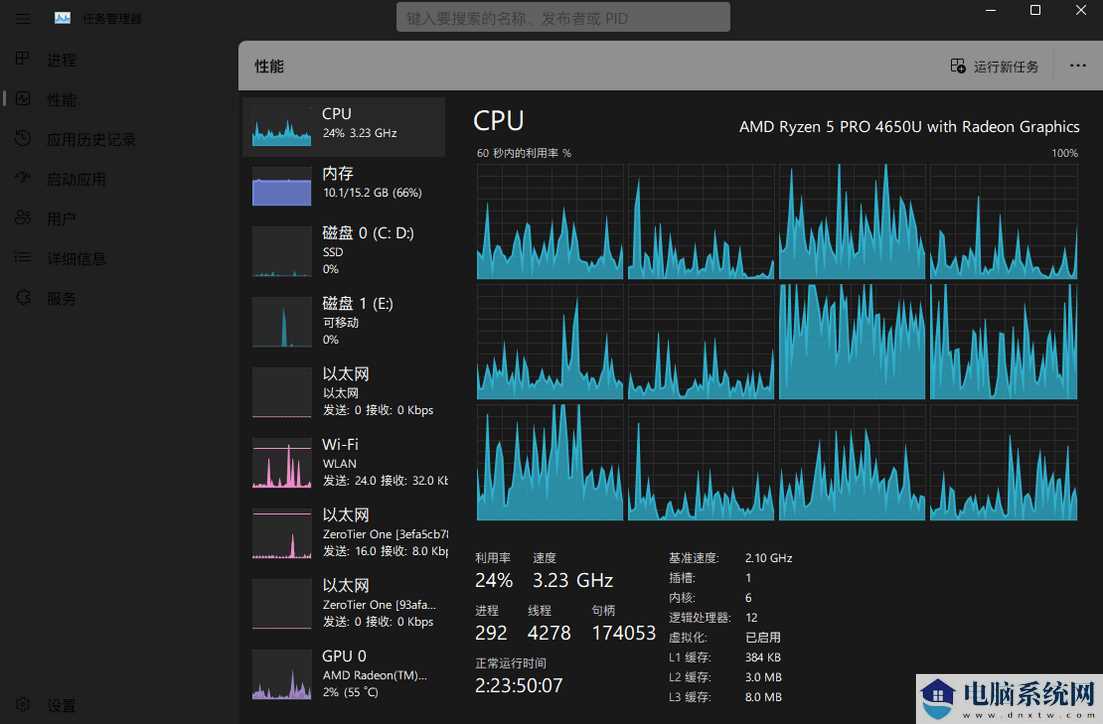Select the ZeroTier One Ethernet entry
1103x724 pixels.
click(x=343, y=533)
